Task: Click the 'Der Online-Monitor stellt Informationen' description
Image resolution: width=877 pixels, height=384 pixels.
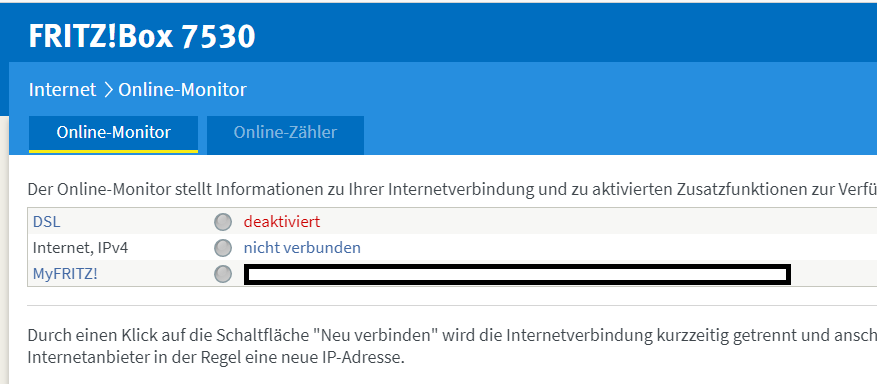Action: click(x=452, y=189)
